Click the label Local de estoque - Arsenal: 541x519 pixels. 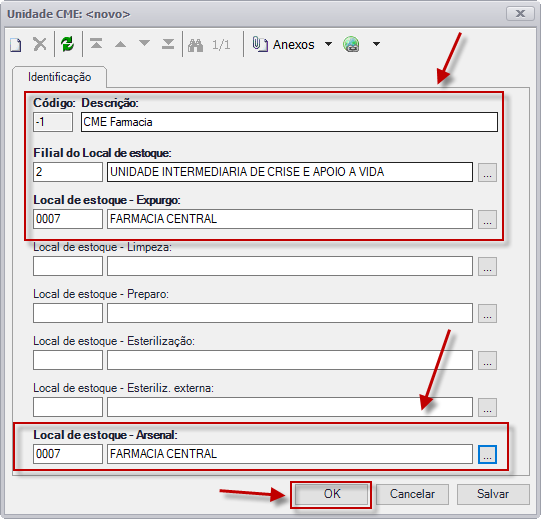105,435
